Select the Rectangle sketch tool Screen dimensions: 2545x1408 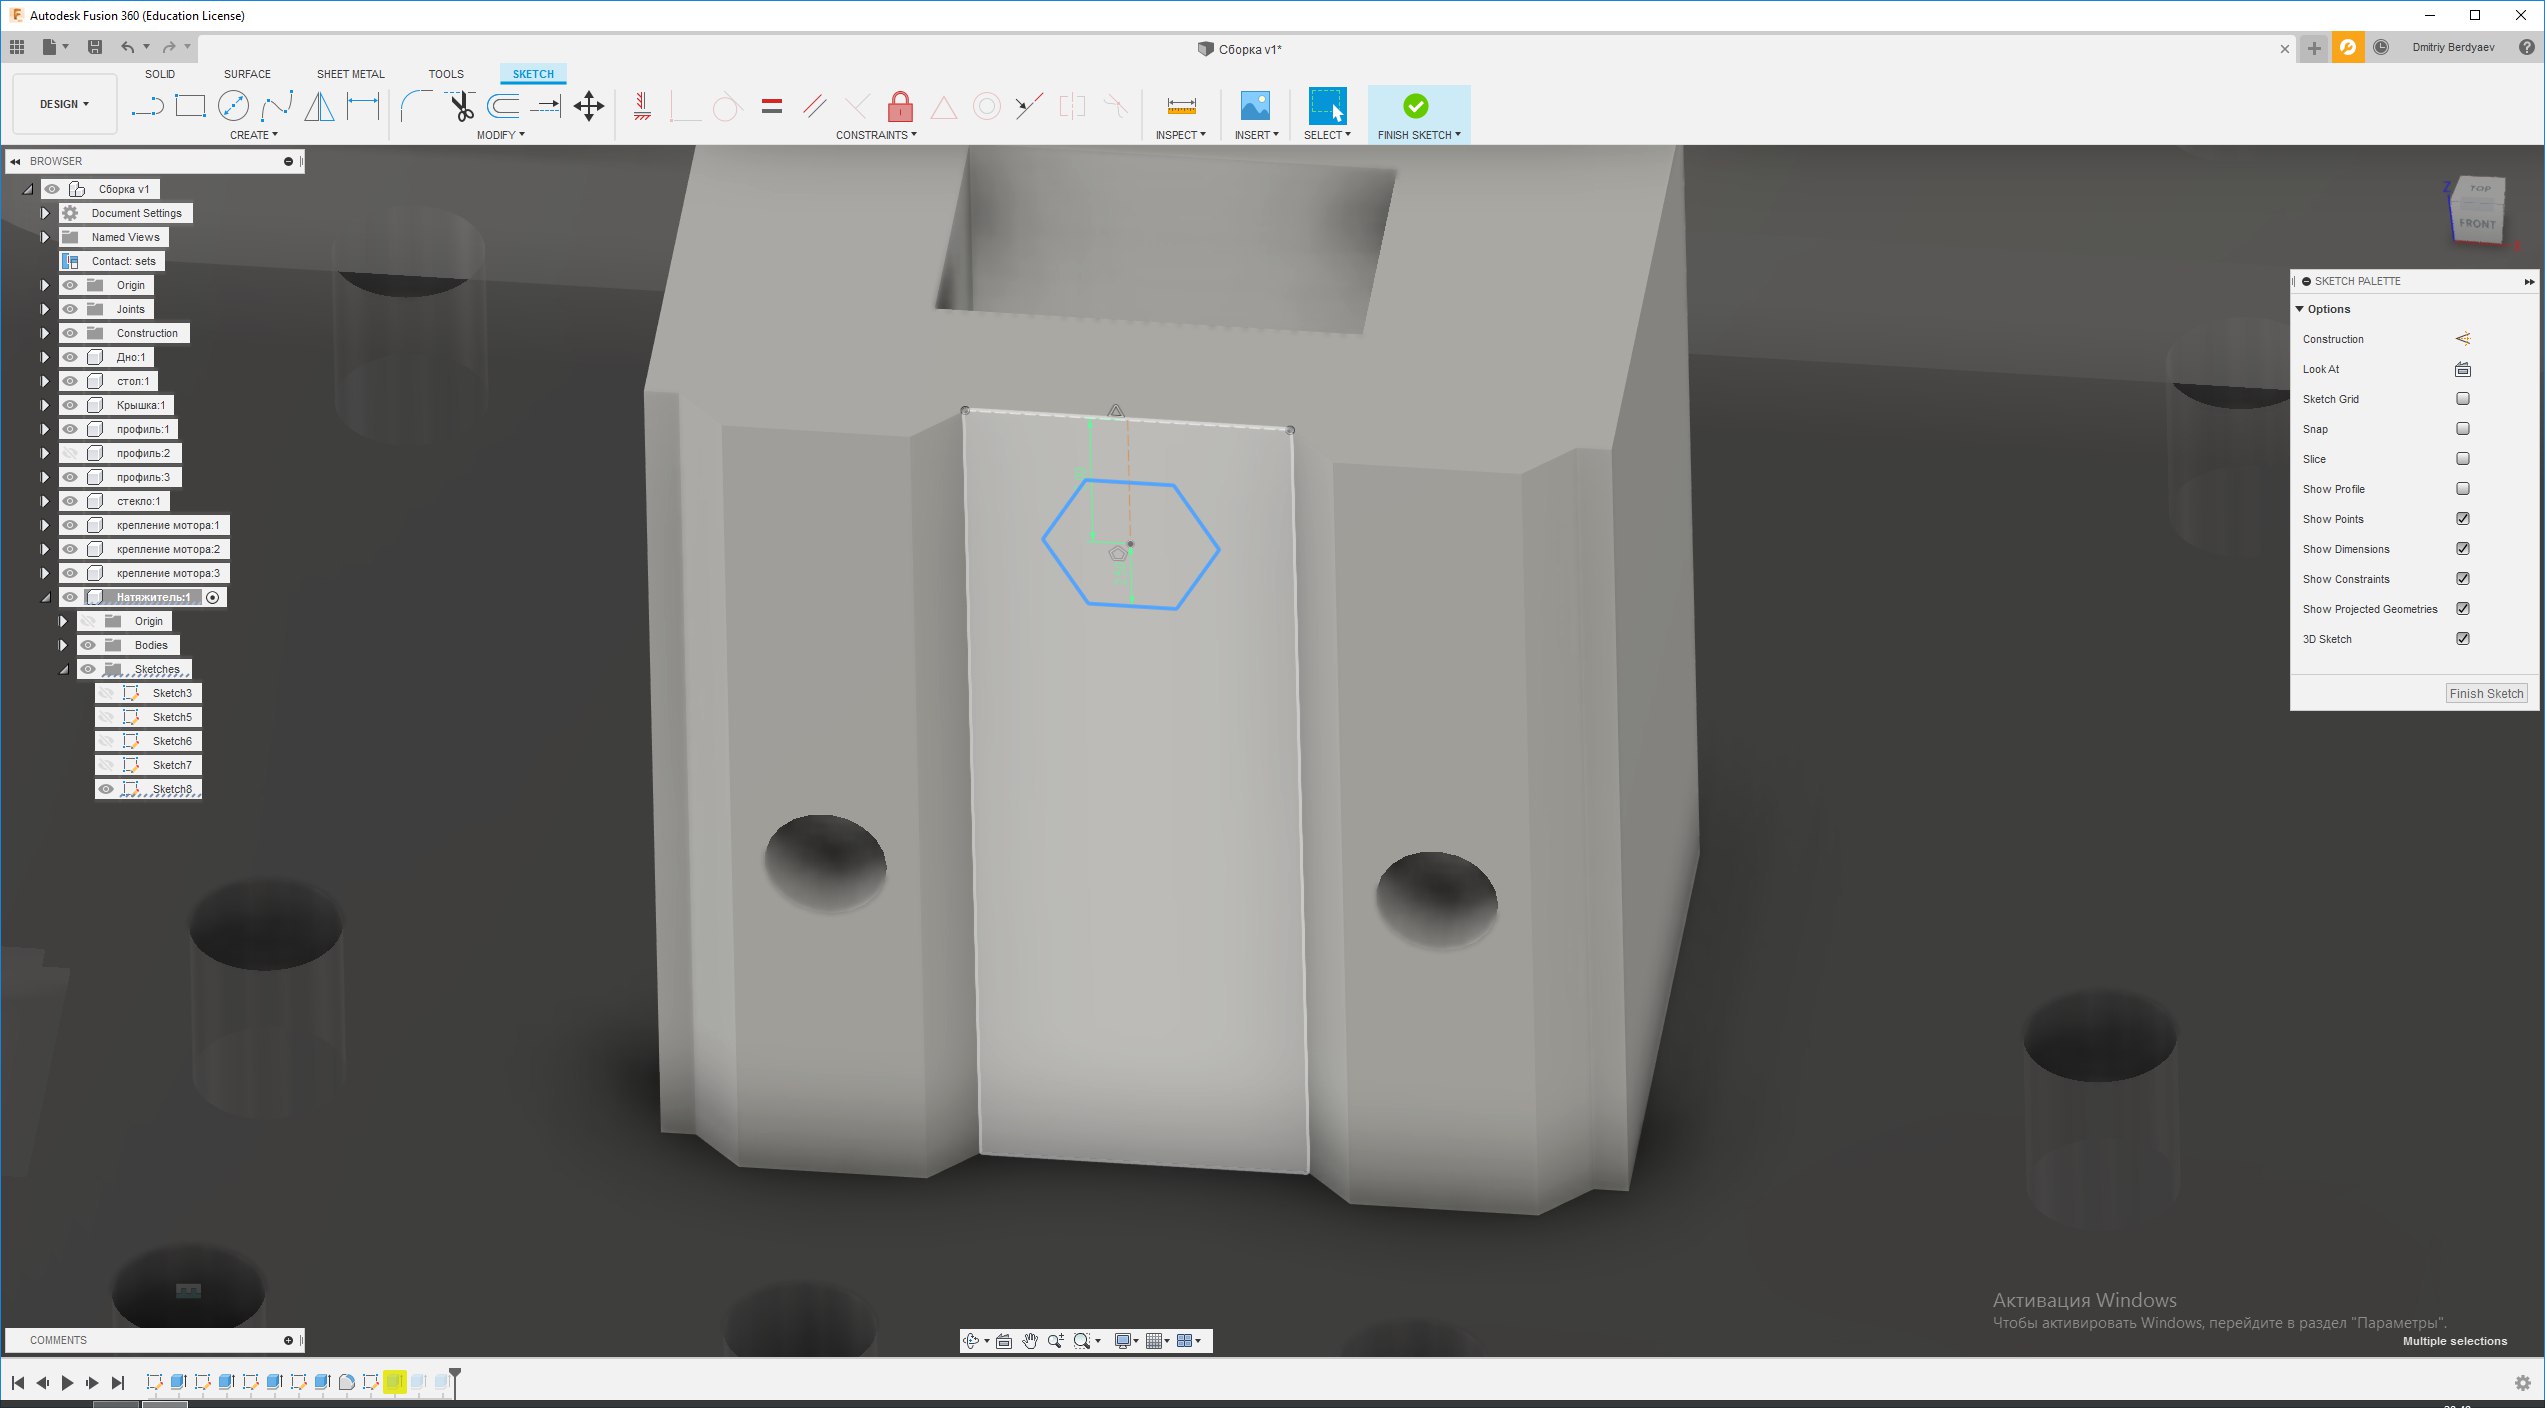(190, 106)
